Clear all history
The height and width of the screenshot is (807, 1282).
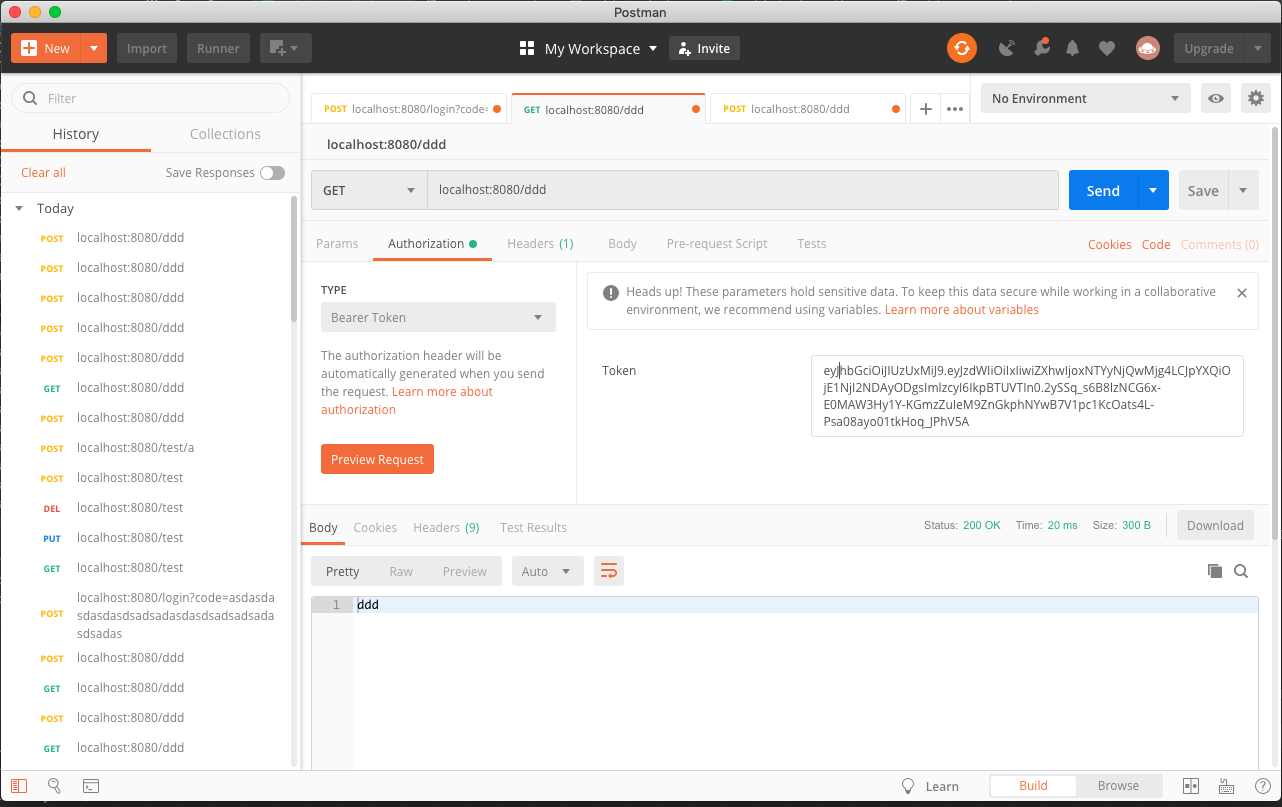pyautogui.click(x=43, y=173)
